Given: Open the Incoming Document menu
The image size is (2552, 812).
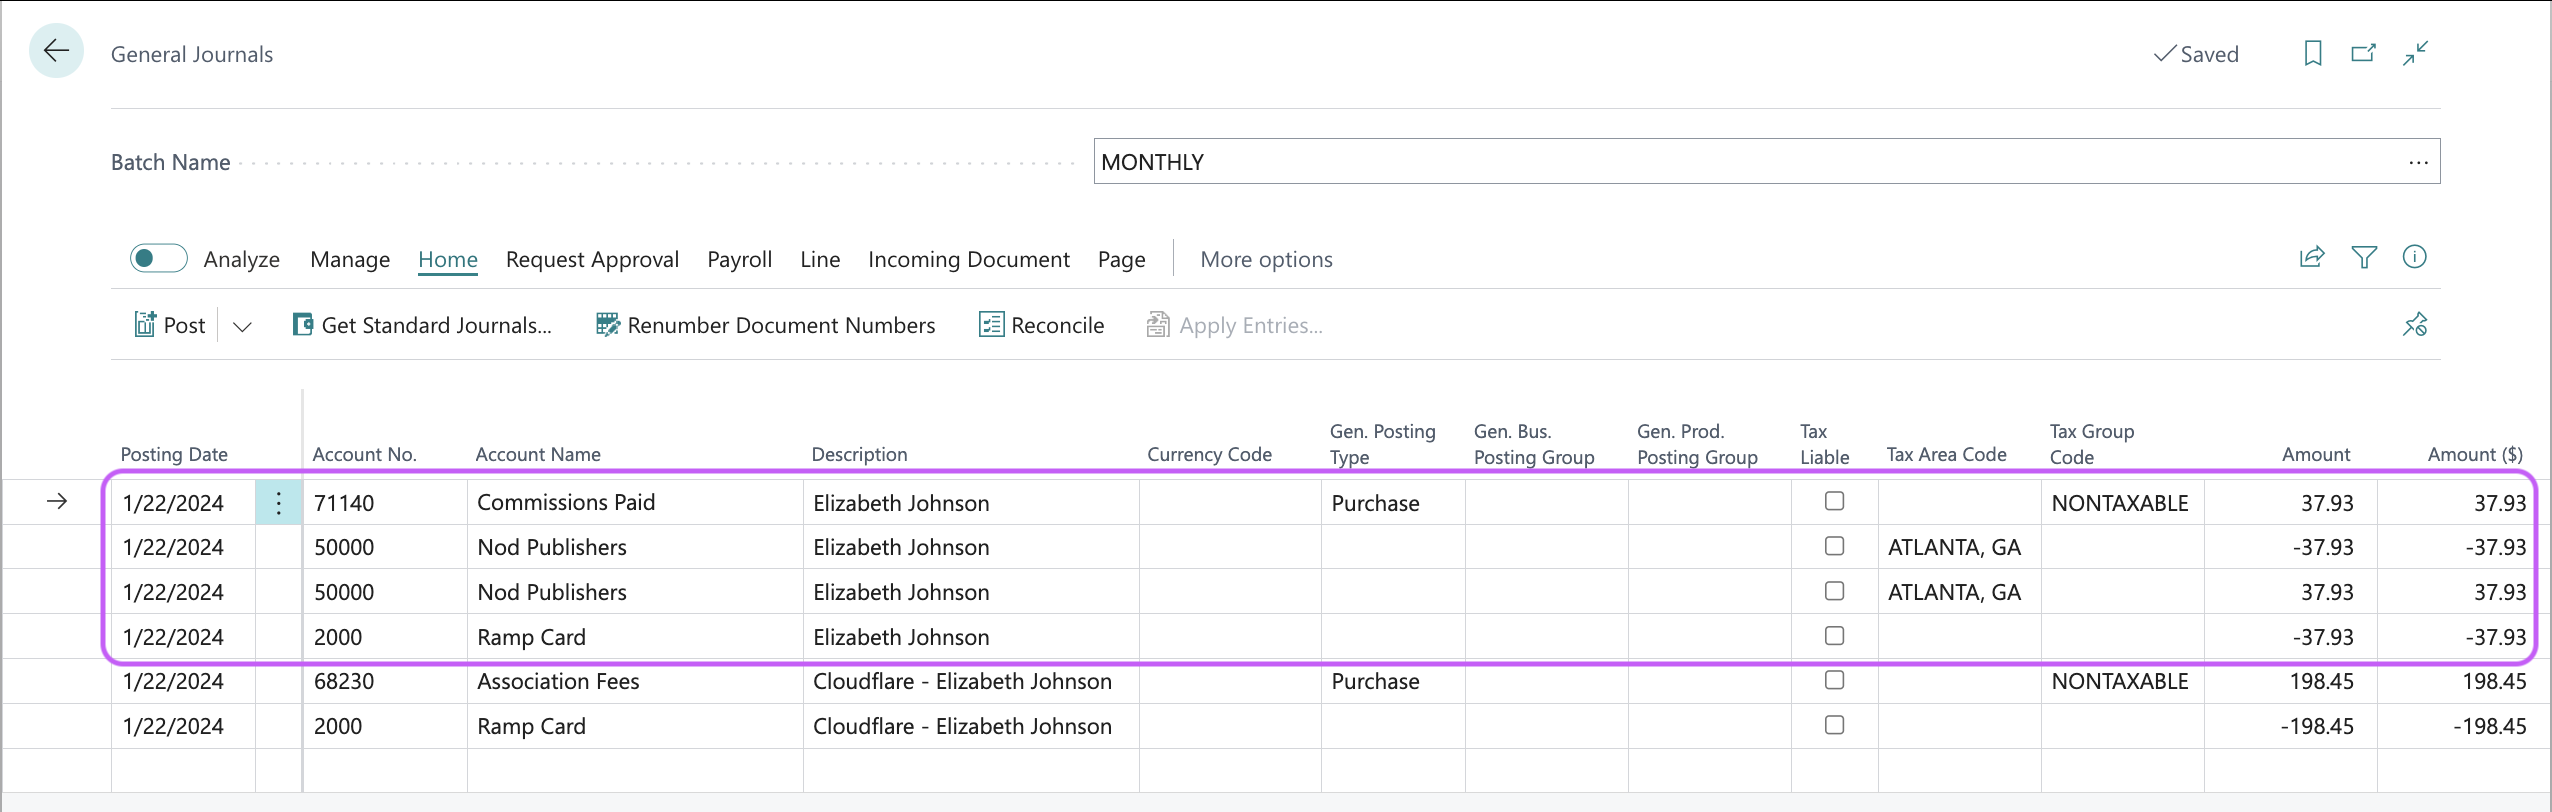Looking at the screenshot, I should [x=968, y=259].
